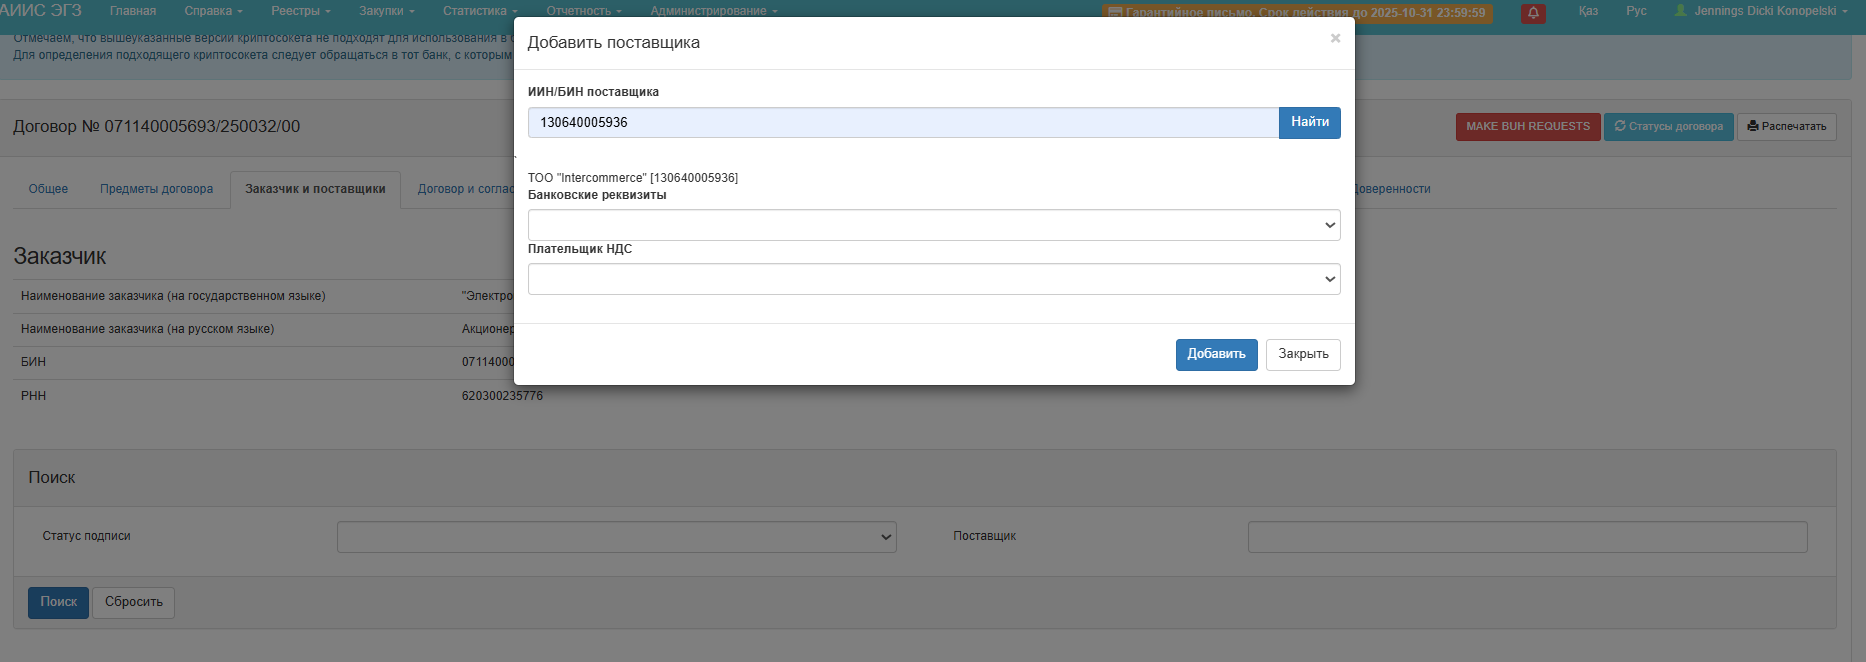Switch language to Қаз
The width and height of the screenshot is (1866, 662).
point(1588,11)
